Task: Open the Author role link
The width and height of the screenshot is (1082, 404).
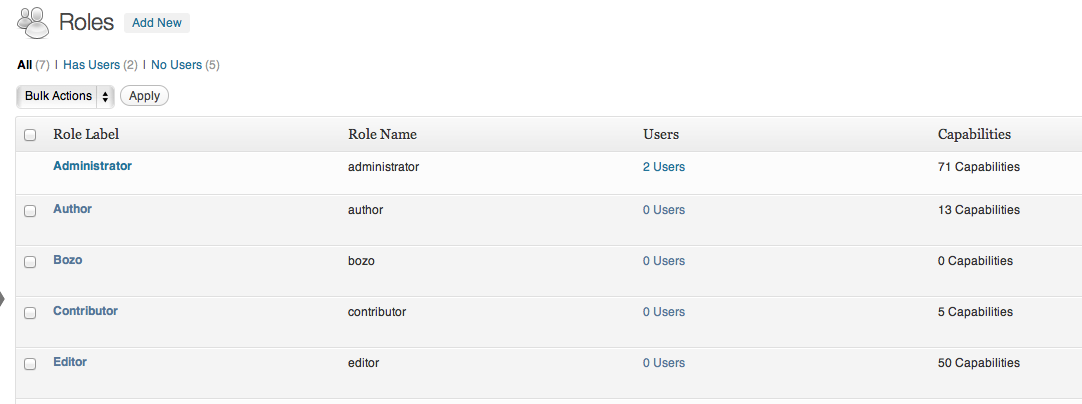Action: point(72,210)
